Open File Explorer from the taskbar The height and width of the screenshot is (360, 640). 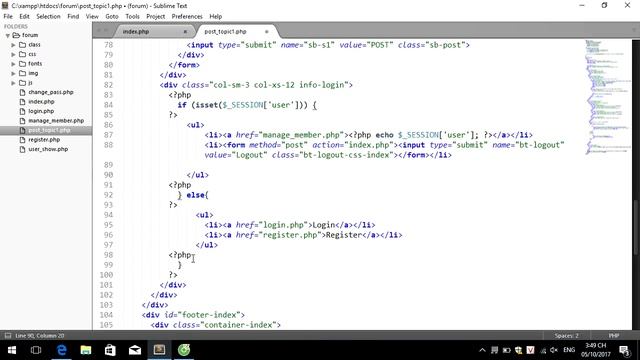pyautogui.click(x=86, y=350)
